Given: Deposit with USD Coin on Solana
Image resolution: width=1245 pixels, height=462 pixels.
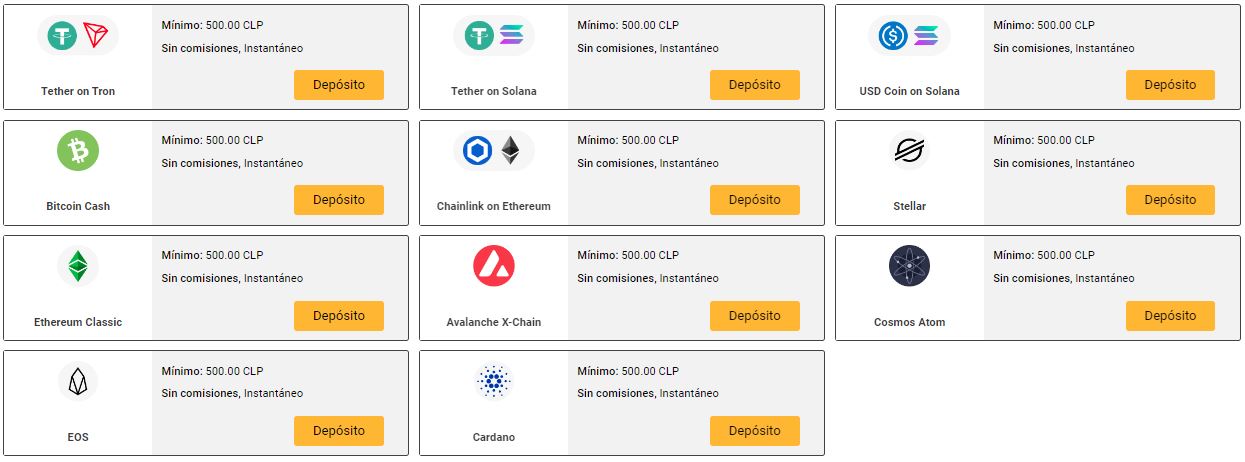Looking at the screenshot, I should tap(1170, 85).
